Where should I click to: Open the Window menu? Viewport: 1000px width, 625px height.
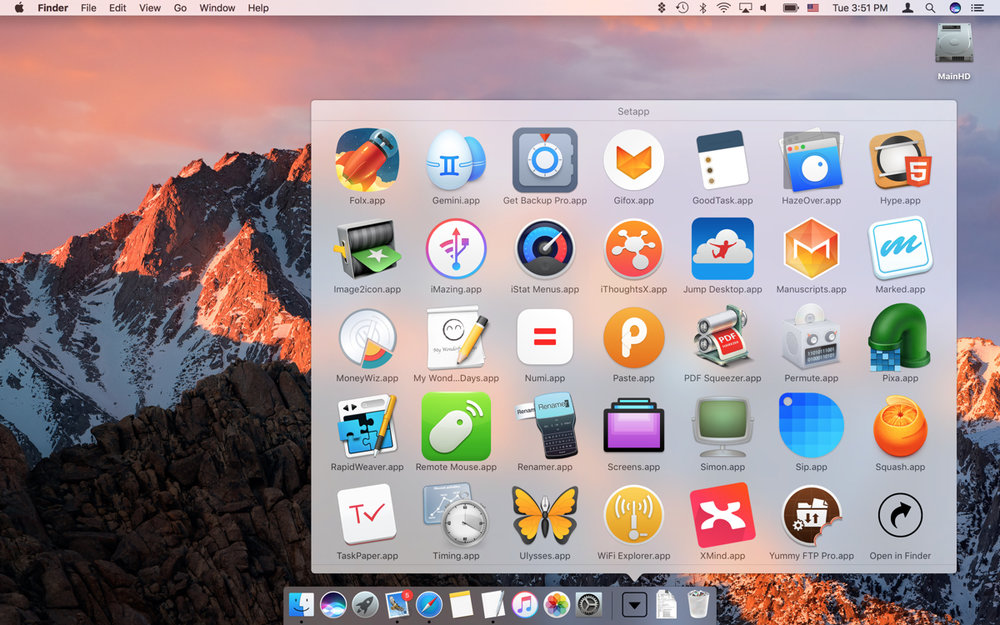pyautogui.click(x=217, y=8)
